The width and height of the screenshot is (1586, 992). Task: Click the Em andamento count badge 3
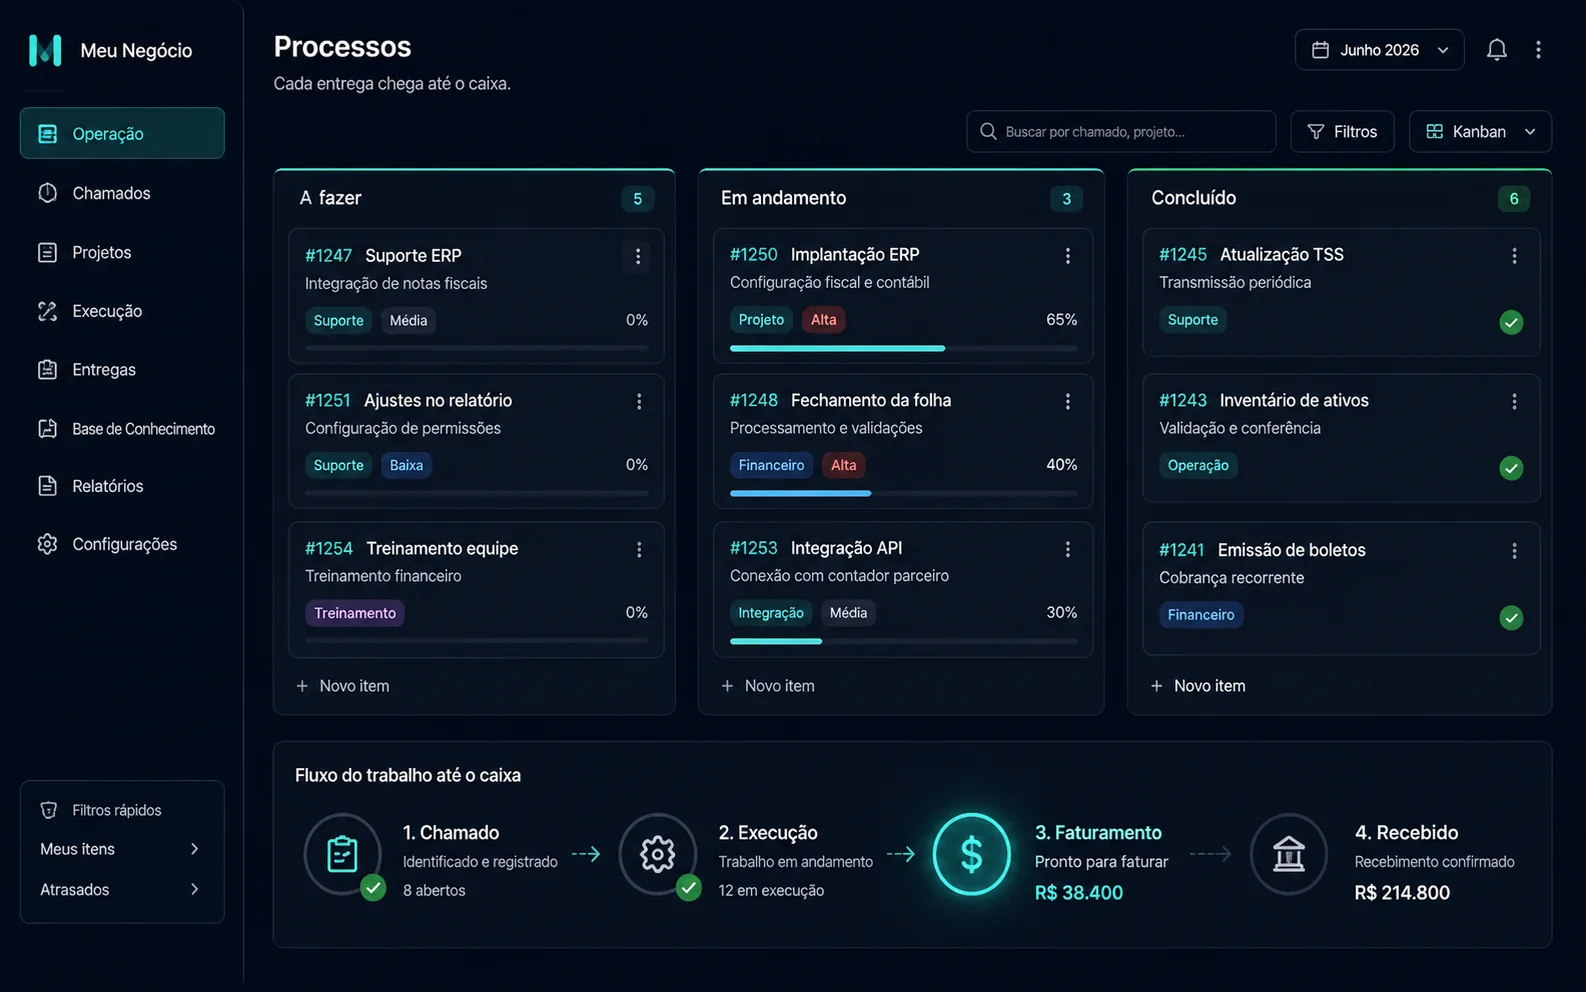pyautogui.click(x=1067, y=199)
